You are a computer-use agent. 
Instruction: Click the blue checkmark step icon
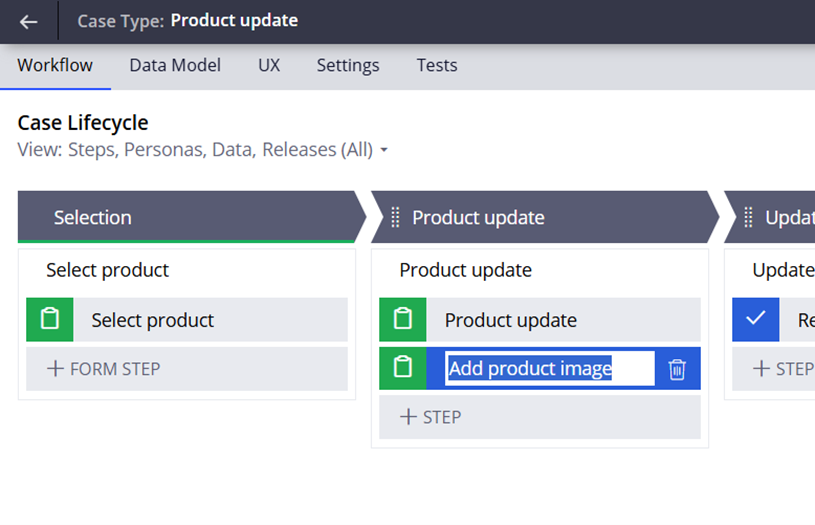point(755,320)
